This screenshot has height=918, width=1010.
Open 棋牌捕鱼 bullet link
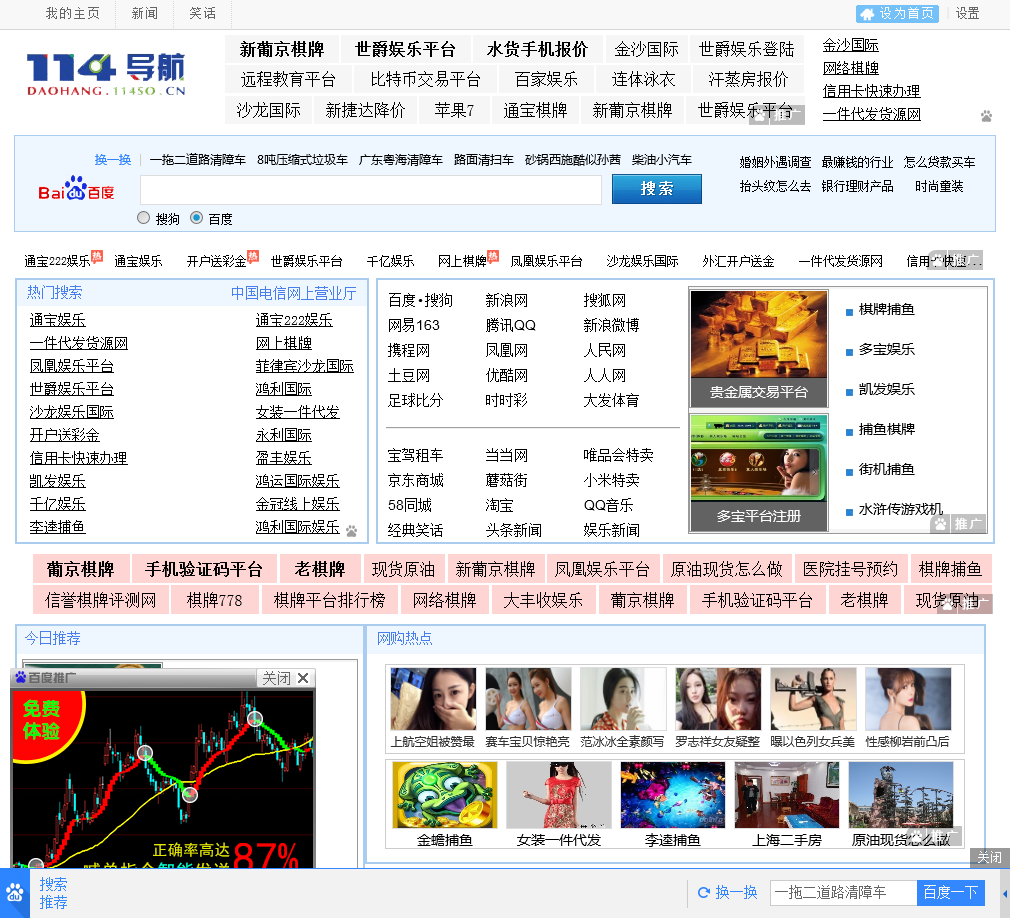886,309
